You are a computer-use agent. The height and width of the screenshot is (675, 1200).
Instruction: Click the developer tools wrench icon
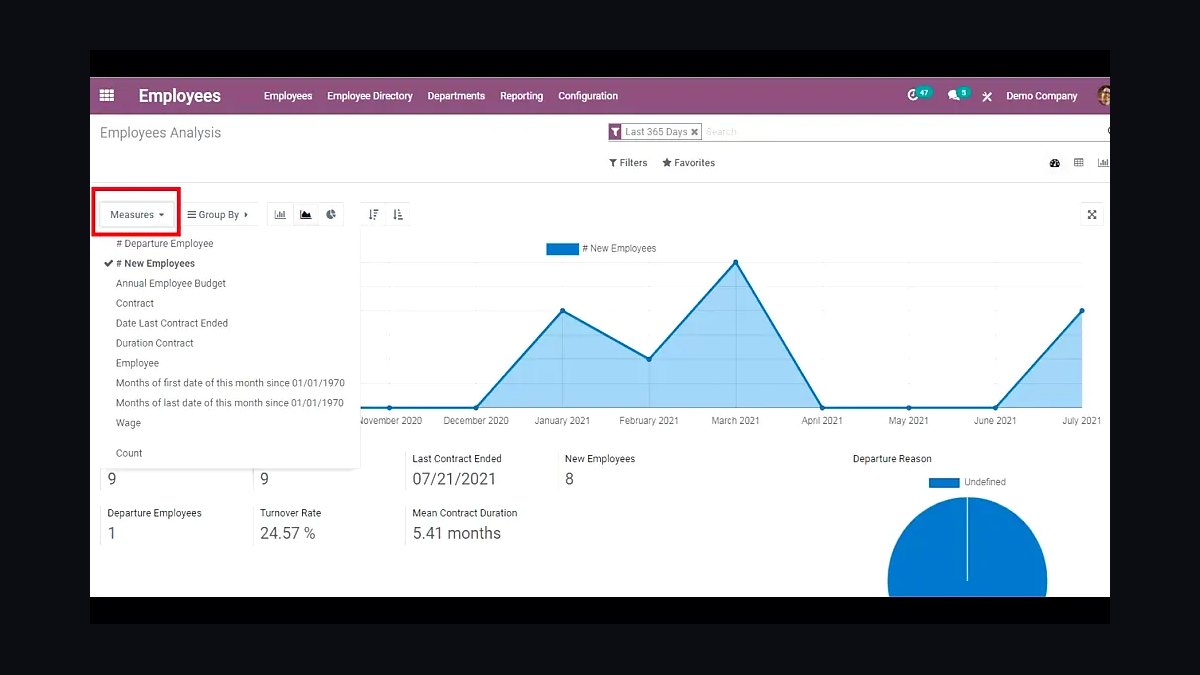[987, 97]
